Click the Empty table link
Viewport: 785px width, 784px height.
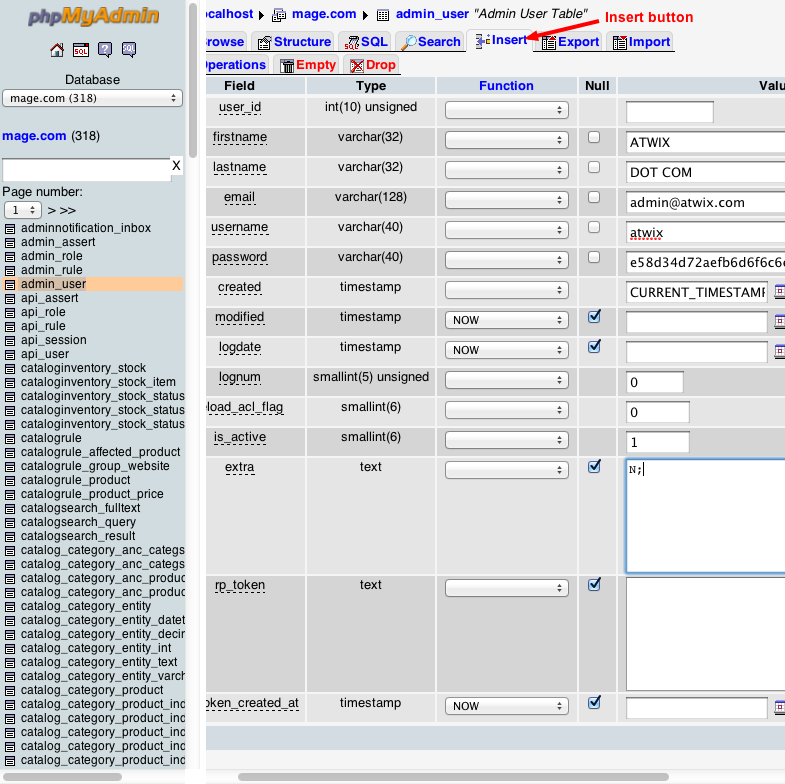pos(316,65)
